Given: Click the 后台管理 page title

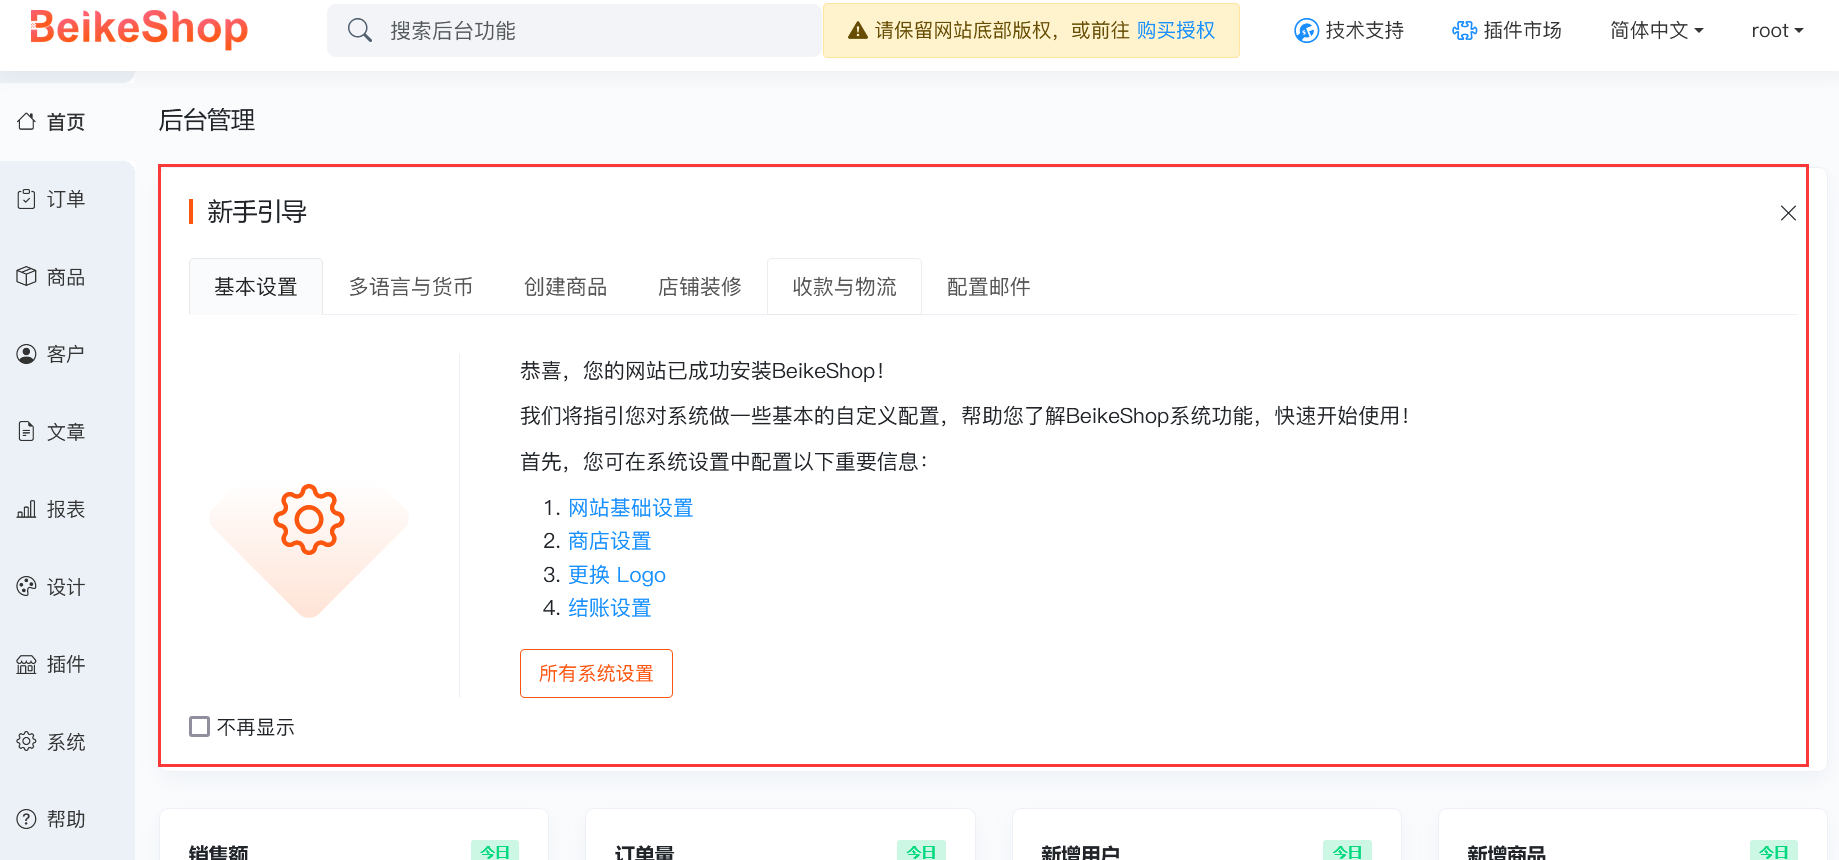Looking at the screenshot, I should (207, 120).
